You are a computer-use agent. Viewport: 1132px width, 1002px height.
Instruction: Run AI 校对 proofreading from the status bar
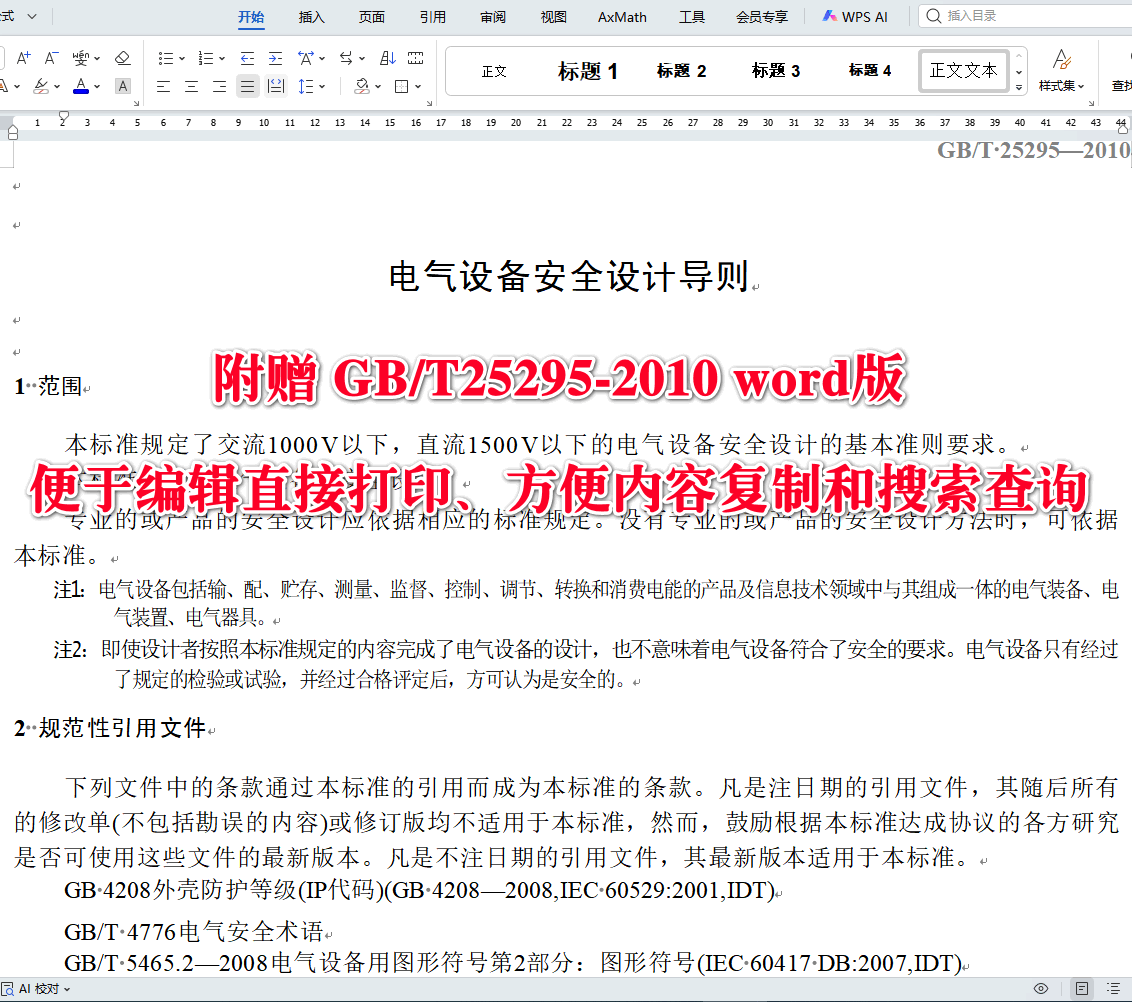pos(36,989)
